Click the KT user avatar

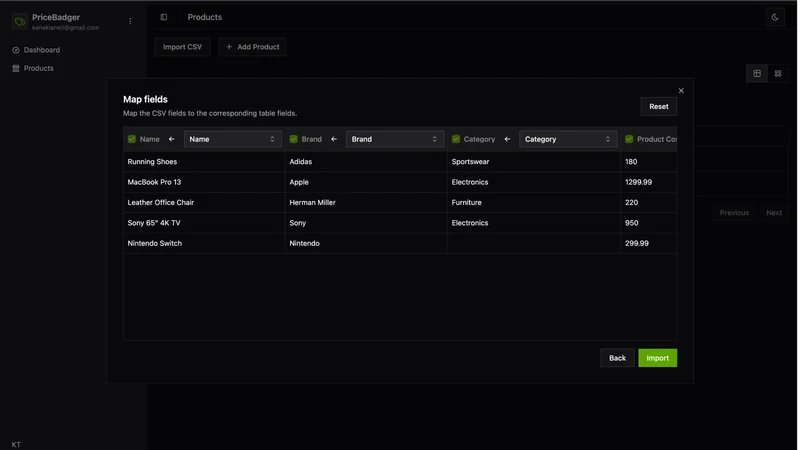[x=16, y=444]
